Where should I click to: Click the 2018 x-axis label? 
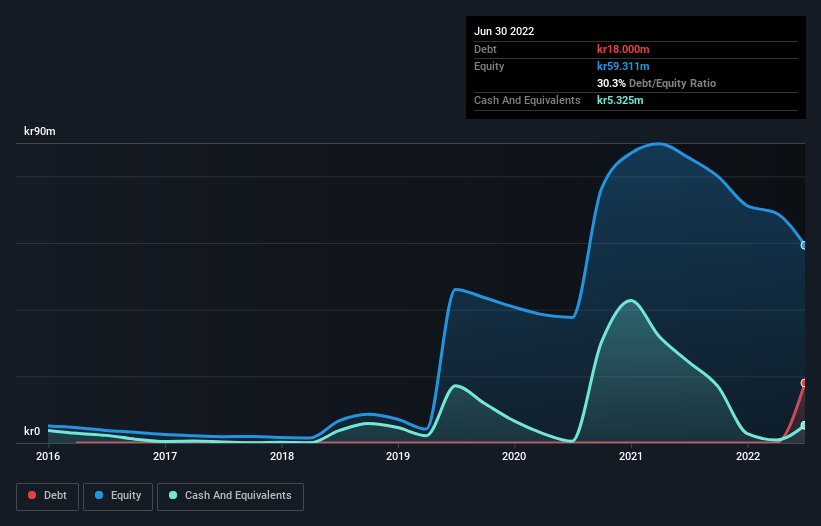click(282, 456)
